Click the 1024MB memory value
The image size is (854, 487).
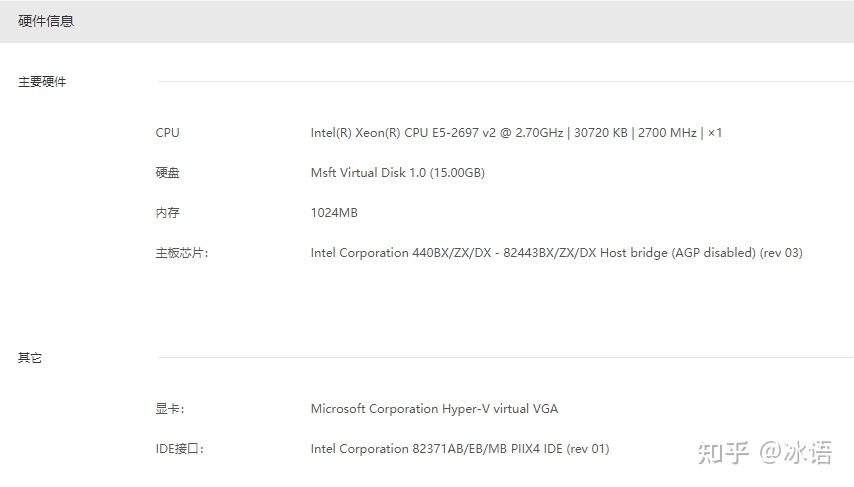pyautogui.click(x=334, y=213)
